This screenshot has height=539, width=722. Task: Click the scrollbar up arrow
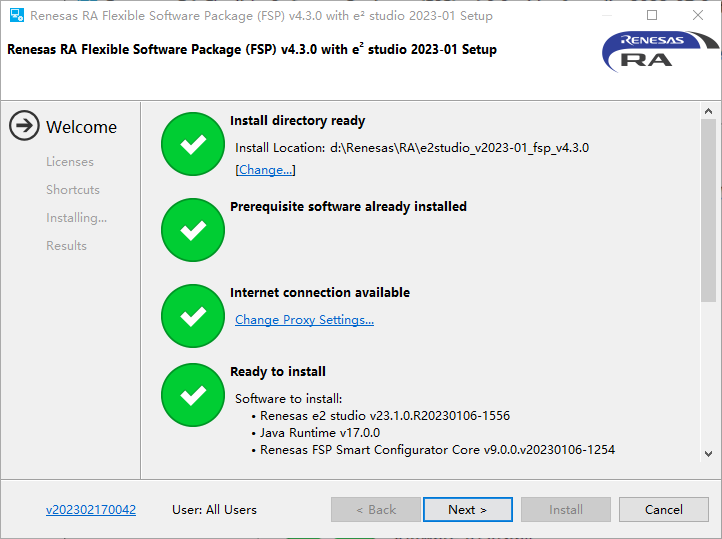(x=708, y=111)
